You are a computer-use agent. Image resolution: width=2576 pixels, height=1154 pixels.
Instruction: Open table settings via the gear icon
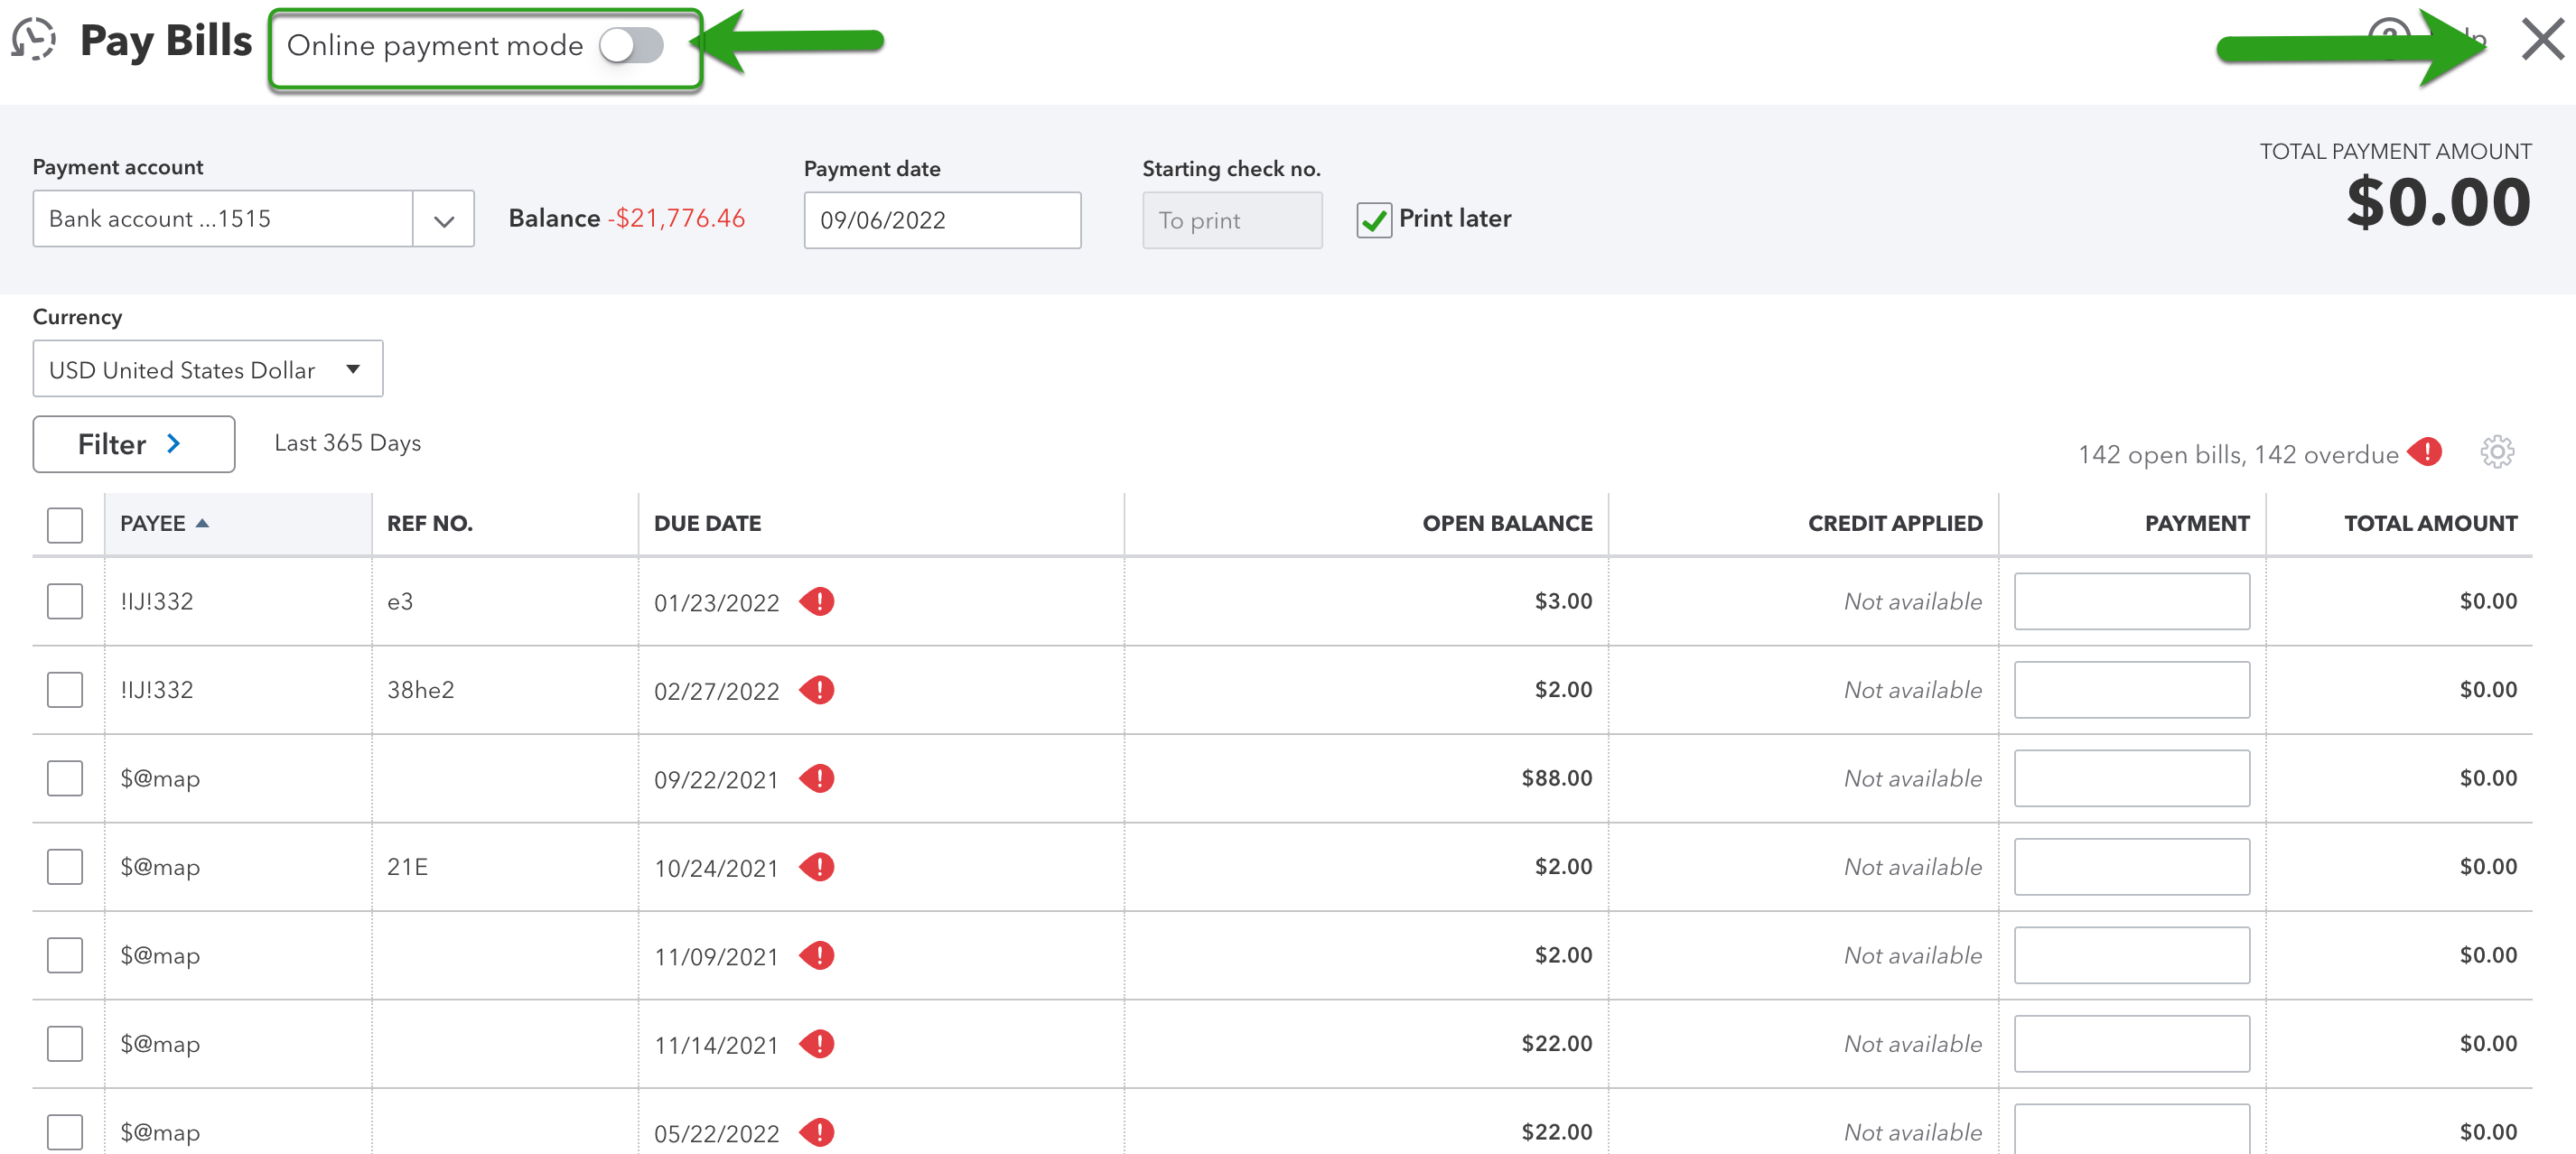pos(2497,452)
